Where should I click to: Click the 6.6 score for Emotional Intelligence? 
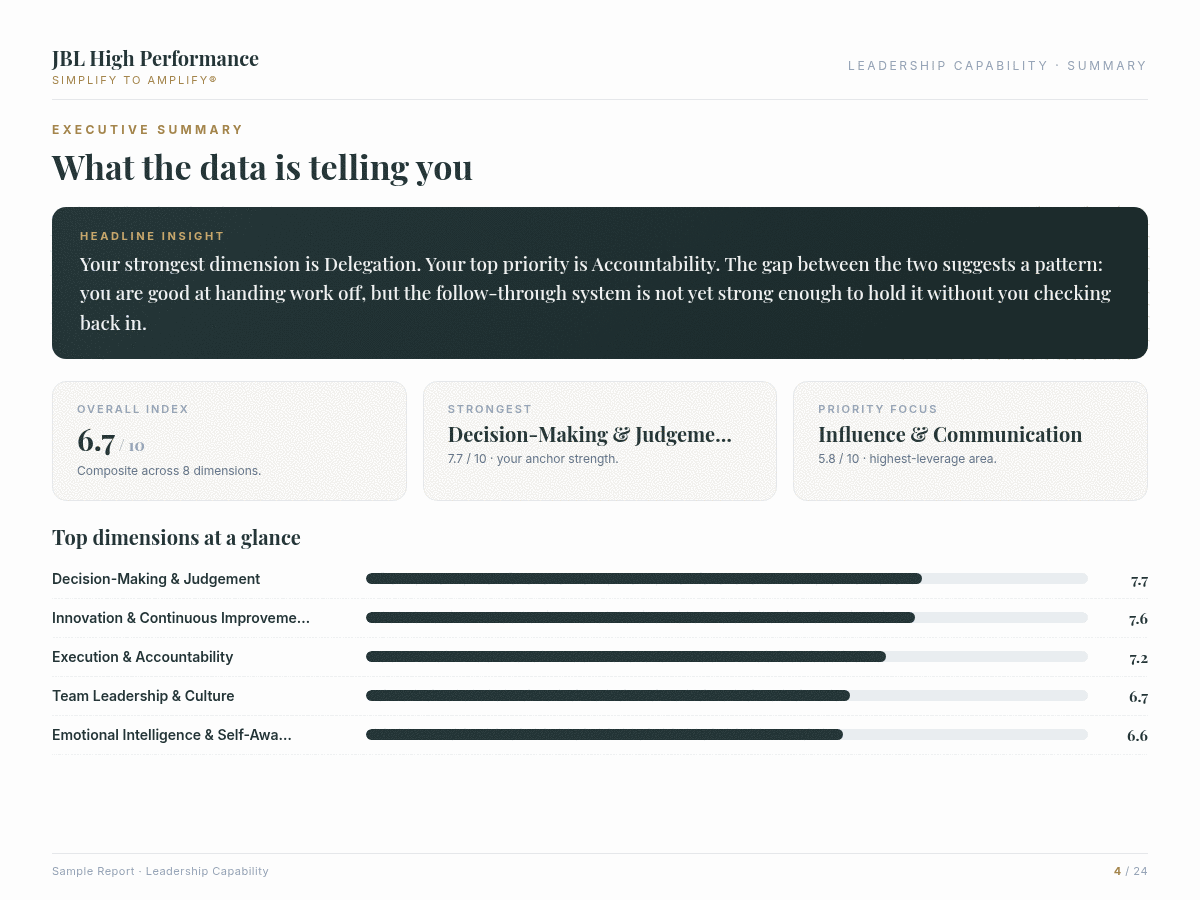coord(1137,736)
